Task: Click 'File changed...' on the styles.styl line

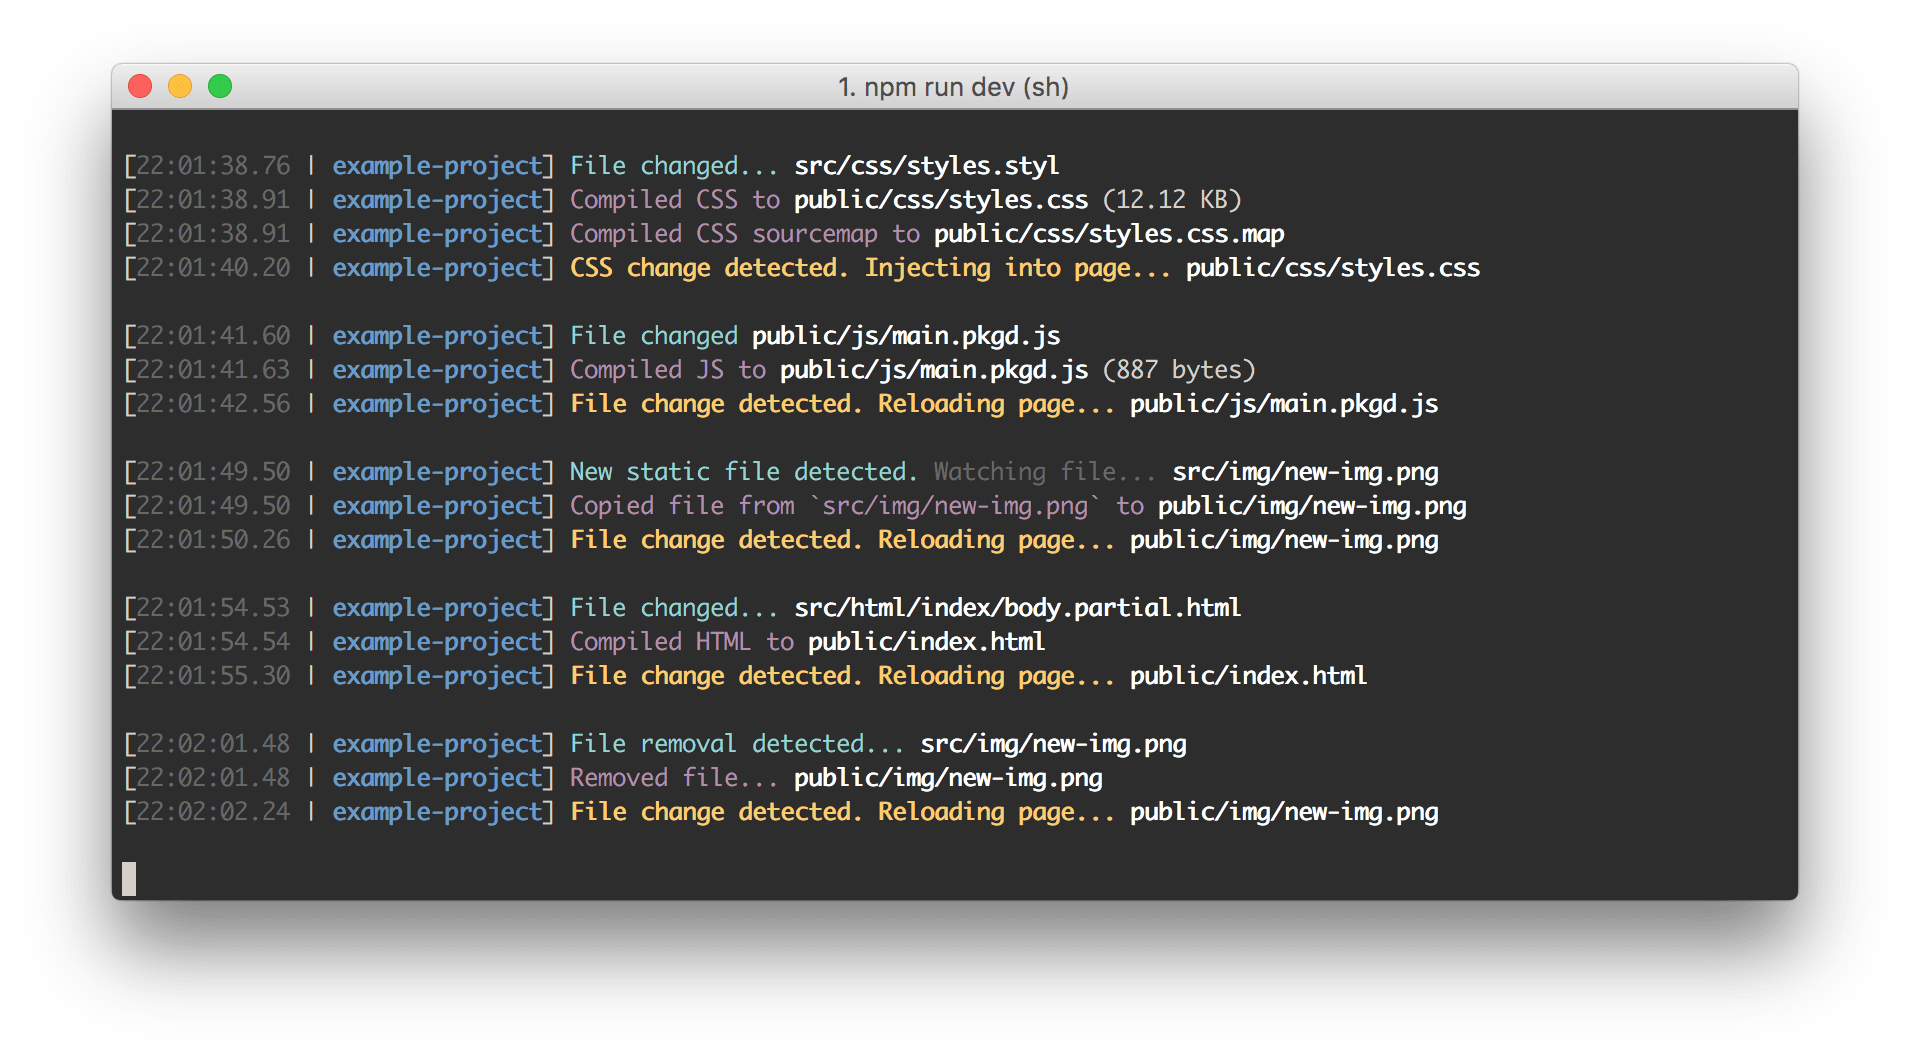Action: (673, 166)
